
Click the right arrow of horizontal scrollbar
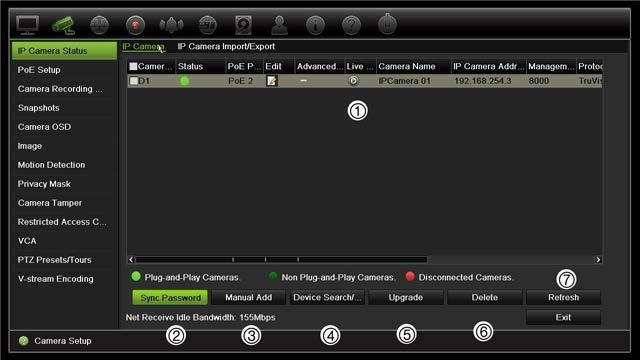[x=598, y=260]
